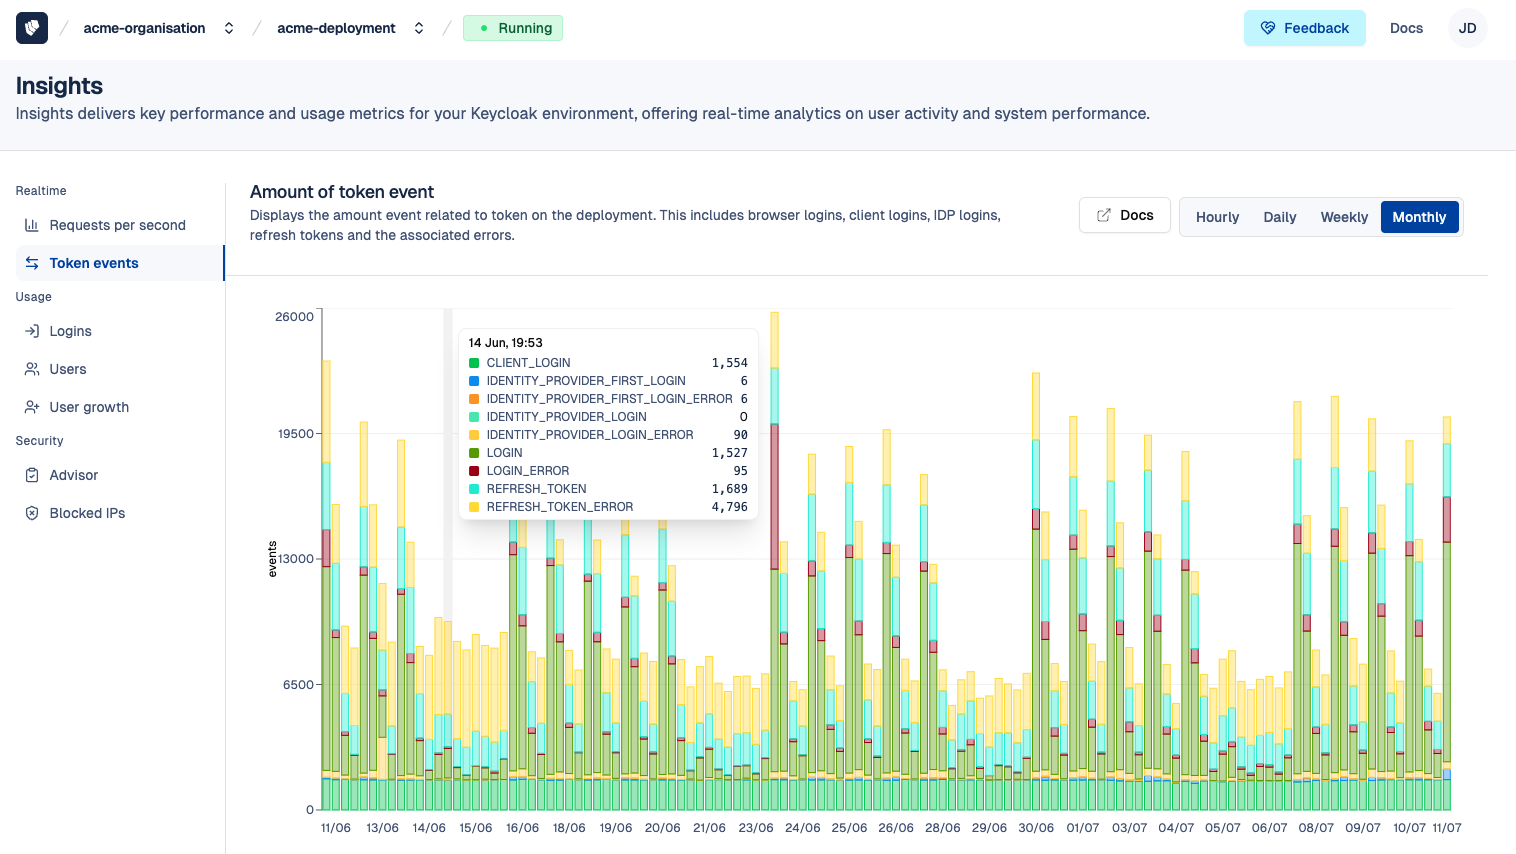The height and width of the screenshot is (854, 1516).
Task: Click the green CLIENT_LOGIN legend swatch
Action: click(x=474, y=363)
